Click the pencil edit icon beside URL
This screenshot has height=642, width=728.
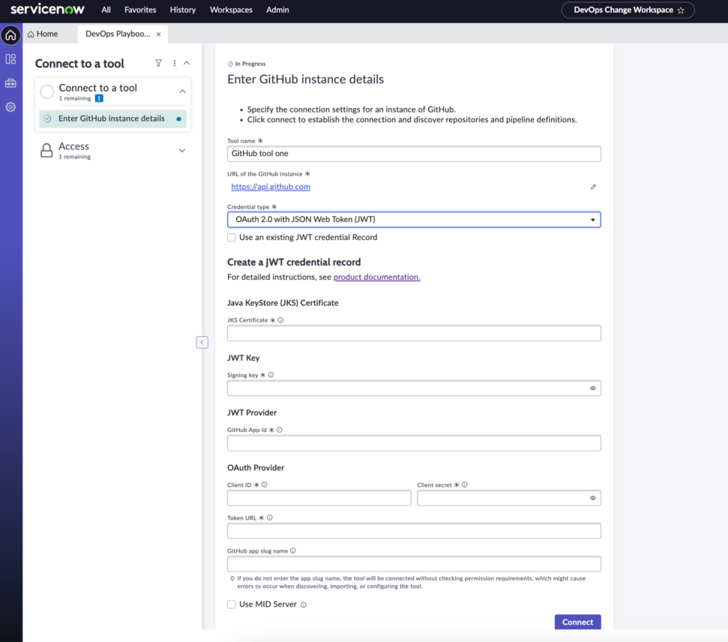click(x=593, y=187)
